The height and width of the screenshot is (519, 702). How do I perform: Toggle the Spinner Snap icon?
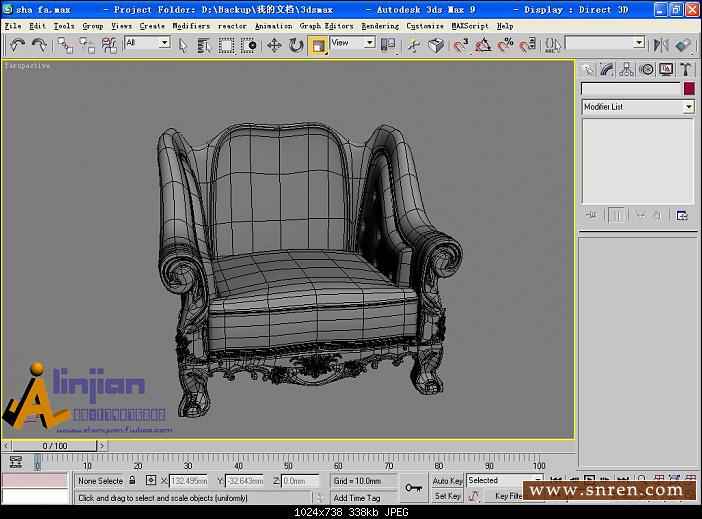(527, 45)
